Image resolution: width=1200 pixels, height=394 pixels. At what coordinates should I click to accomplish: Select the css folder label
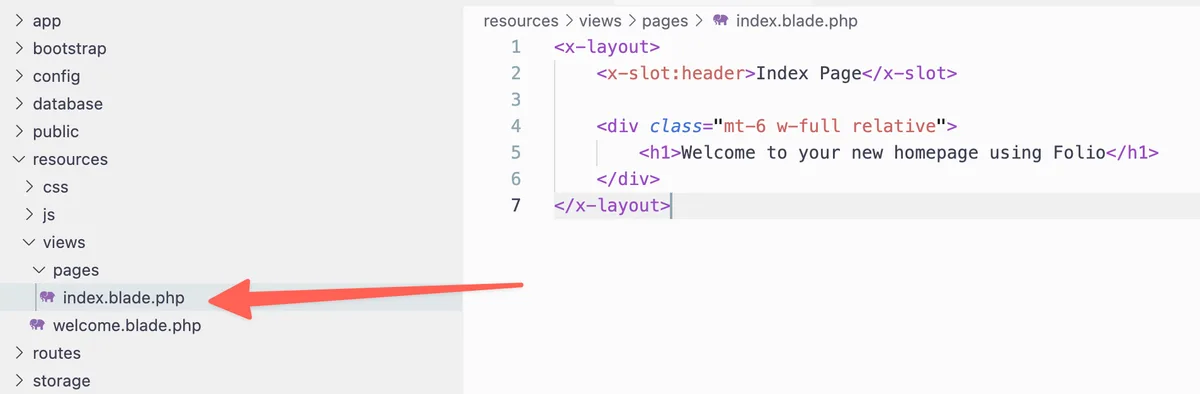point(55,187)
